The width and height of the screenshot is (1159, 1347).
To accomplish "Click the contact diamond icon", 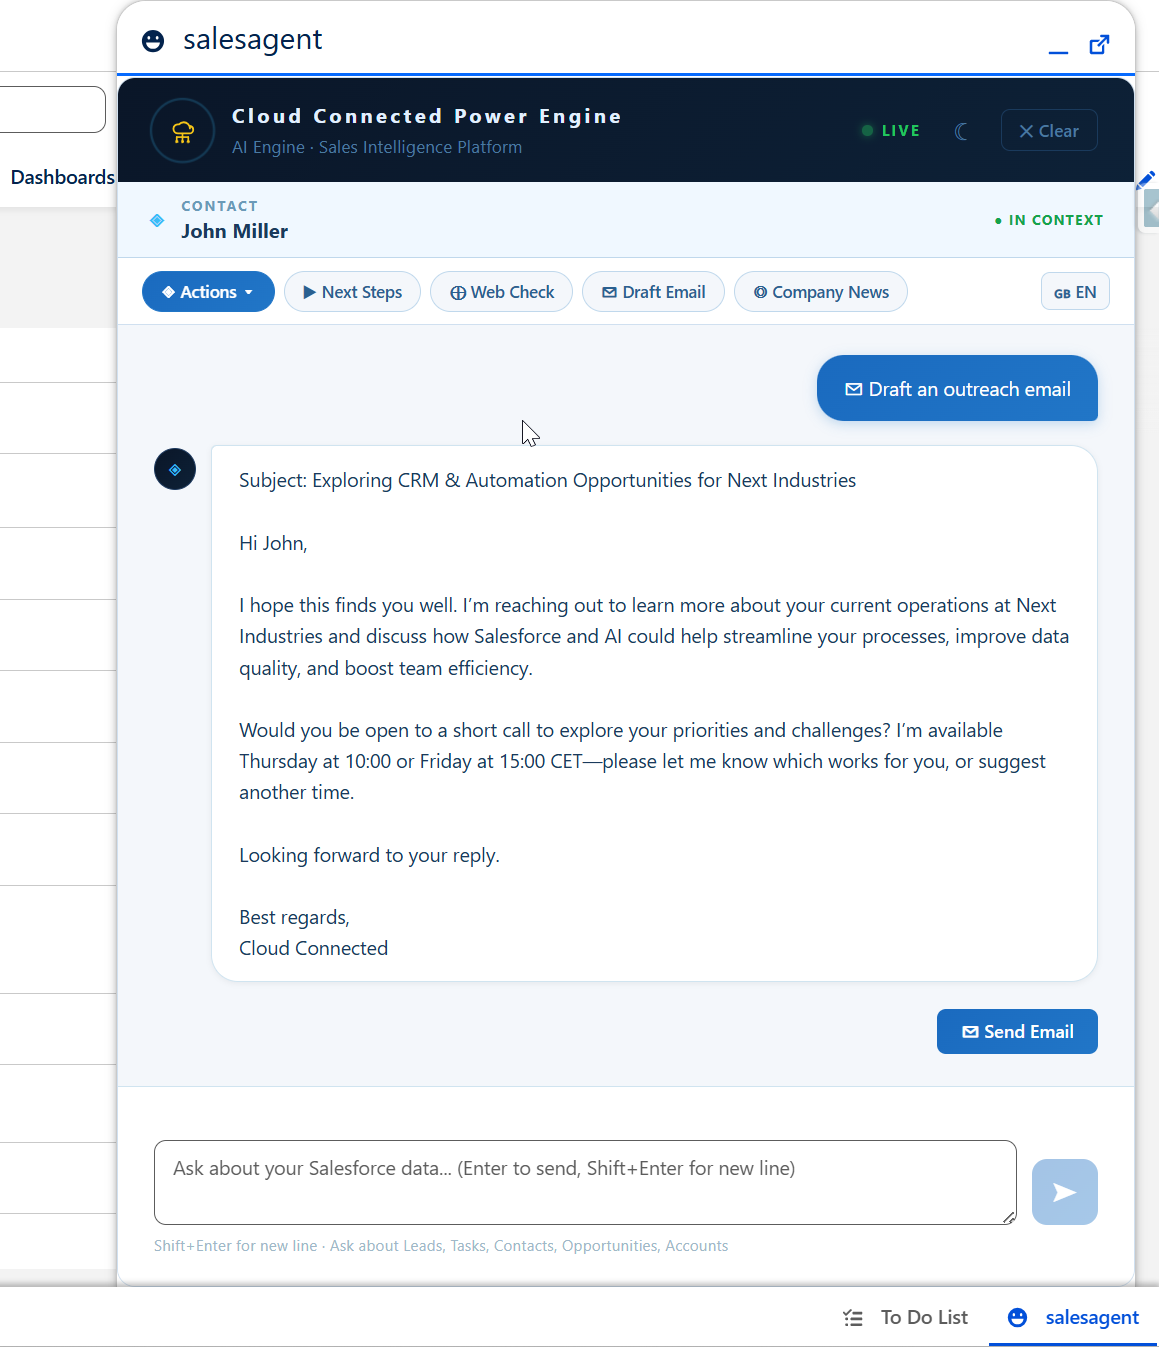I will (157, 220).
